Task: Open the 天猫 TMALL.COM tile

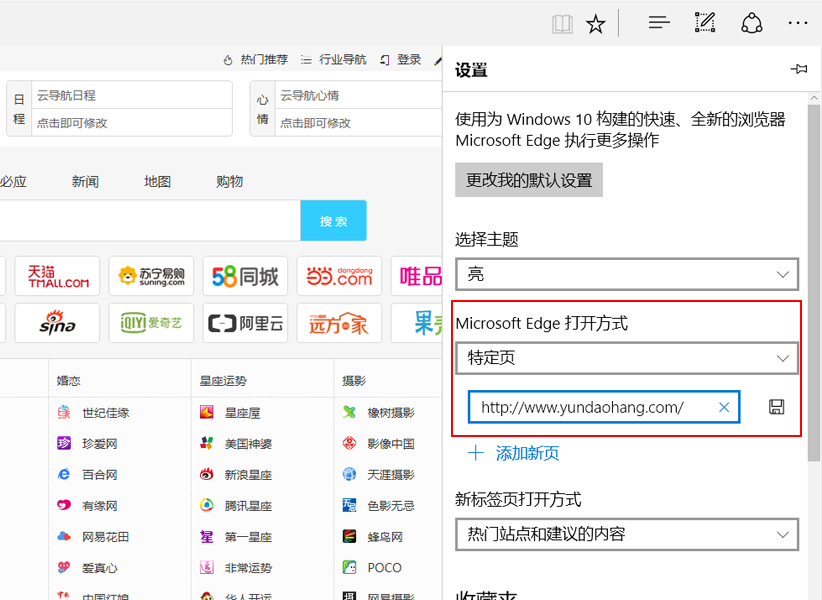Action: click(x=57, y=276)
